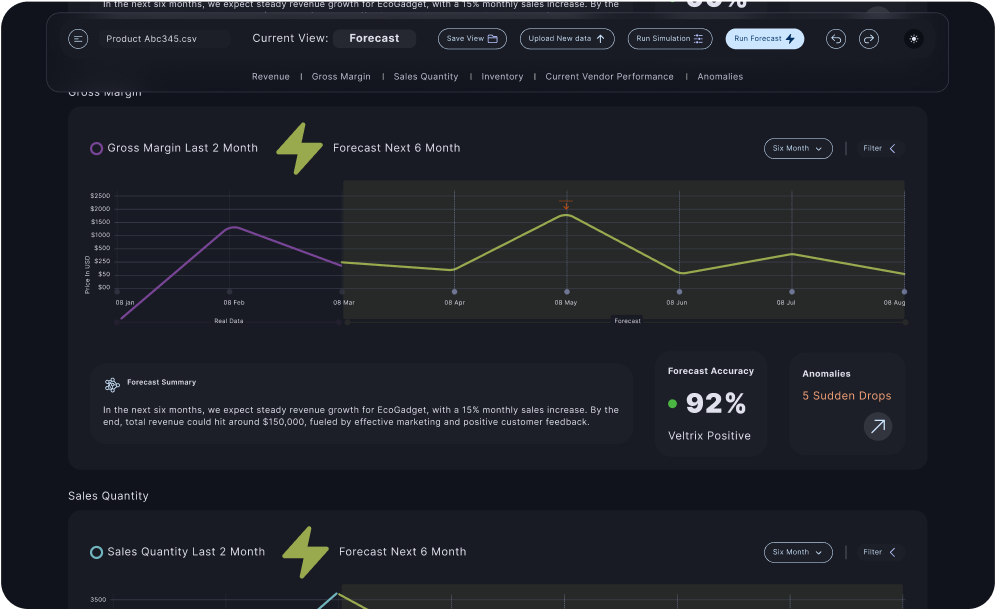Open the Gross Margin Six Month dropdown

(798, 148)
